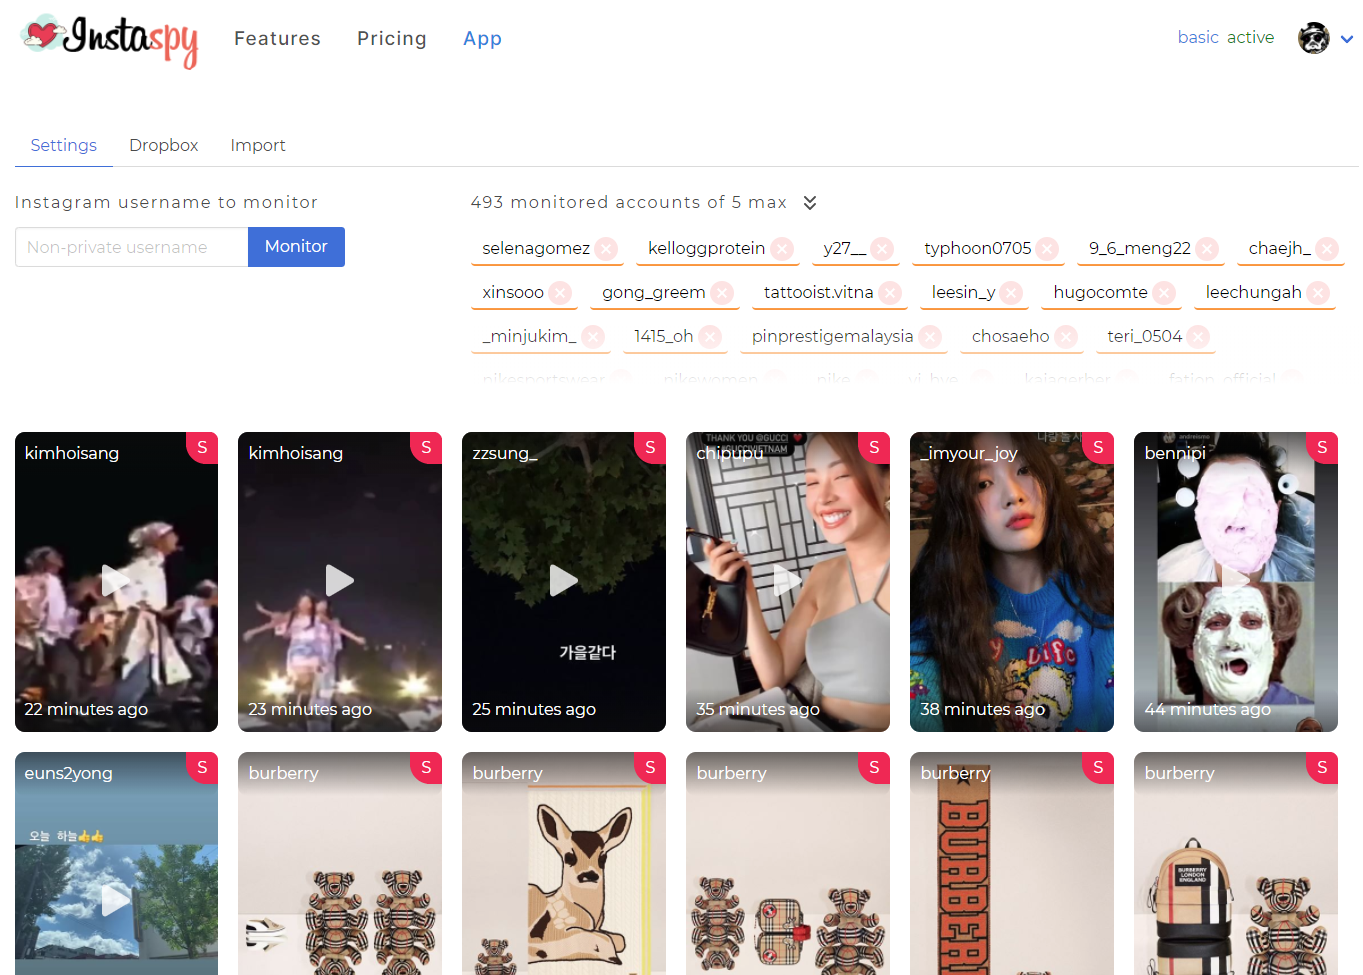Remove selenagomez from monitored accounts
Screen dimensions: 1363x975
click(604, 248)
